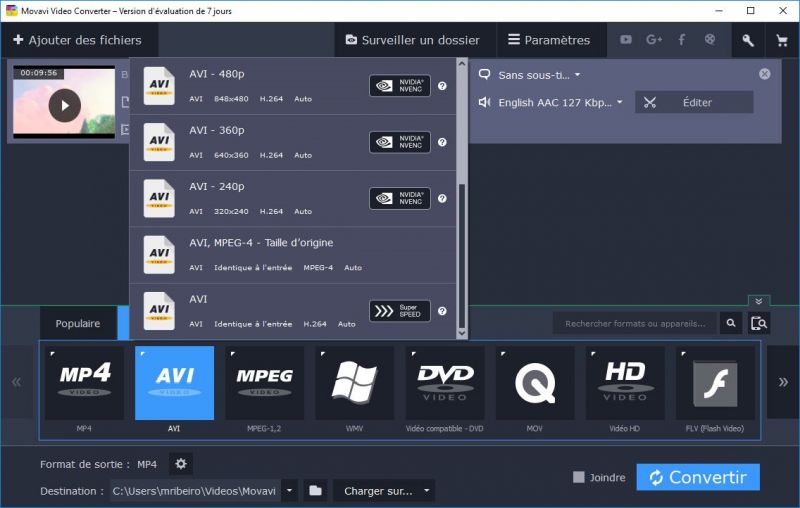Open the shopping cart icon
Screen dimensions: 800x508
coord(781,40)
